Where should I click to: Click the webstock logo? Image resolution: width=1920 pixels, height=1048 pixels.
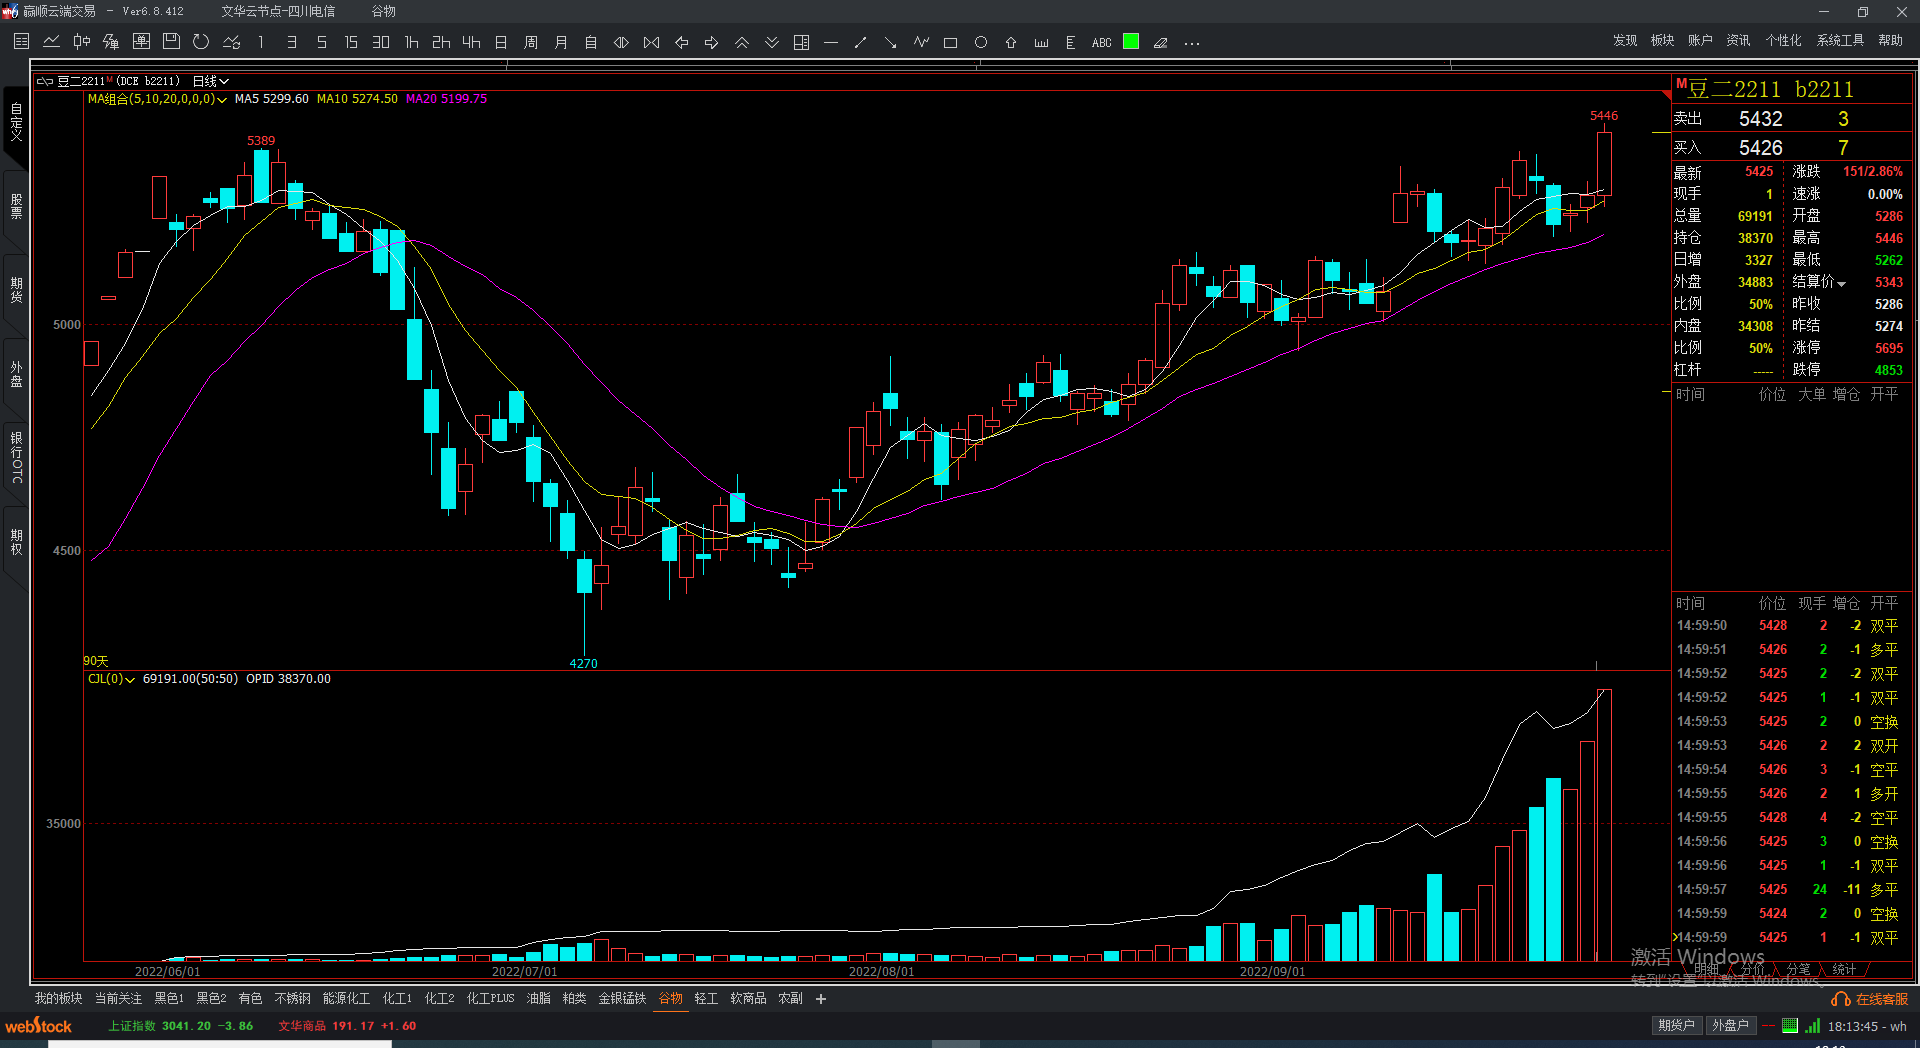click(x=39, y=1026)
